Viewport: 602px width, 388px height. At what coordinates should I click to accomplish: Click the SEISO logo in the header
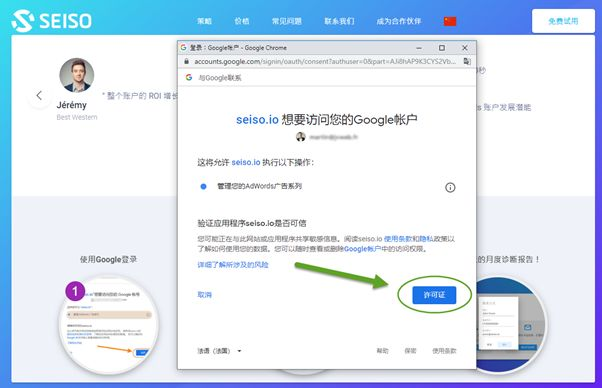point(51,20)
